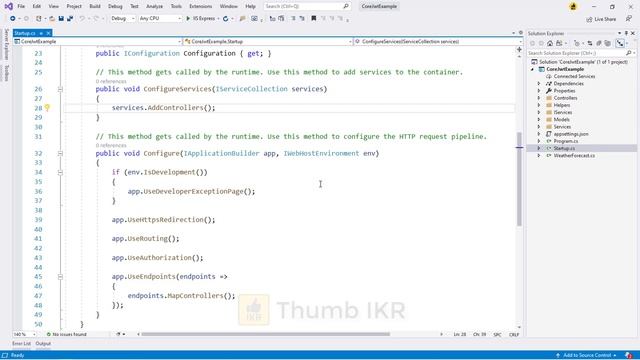Select the Helpers folder in Solution Explorer
640x360 pixels.
(x=562, y=105)
